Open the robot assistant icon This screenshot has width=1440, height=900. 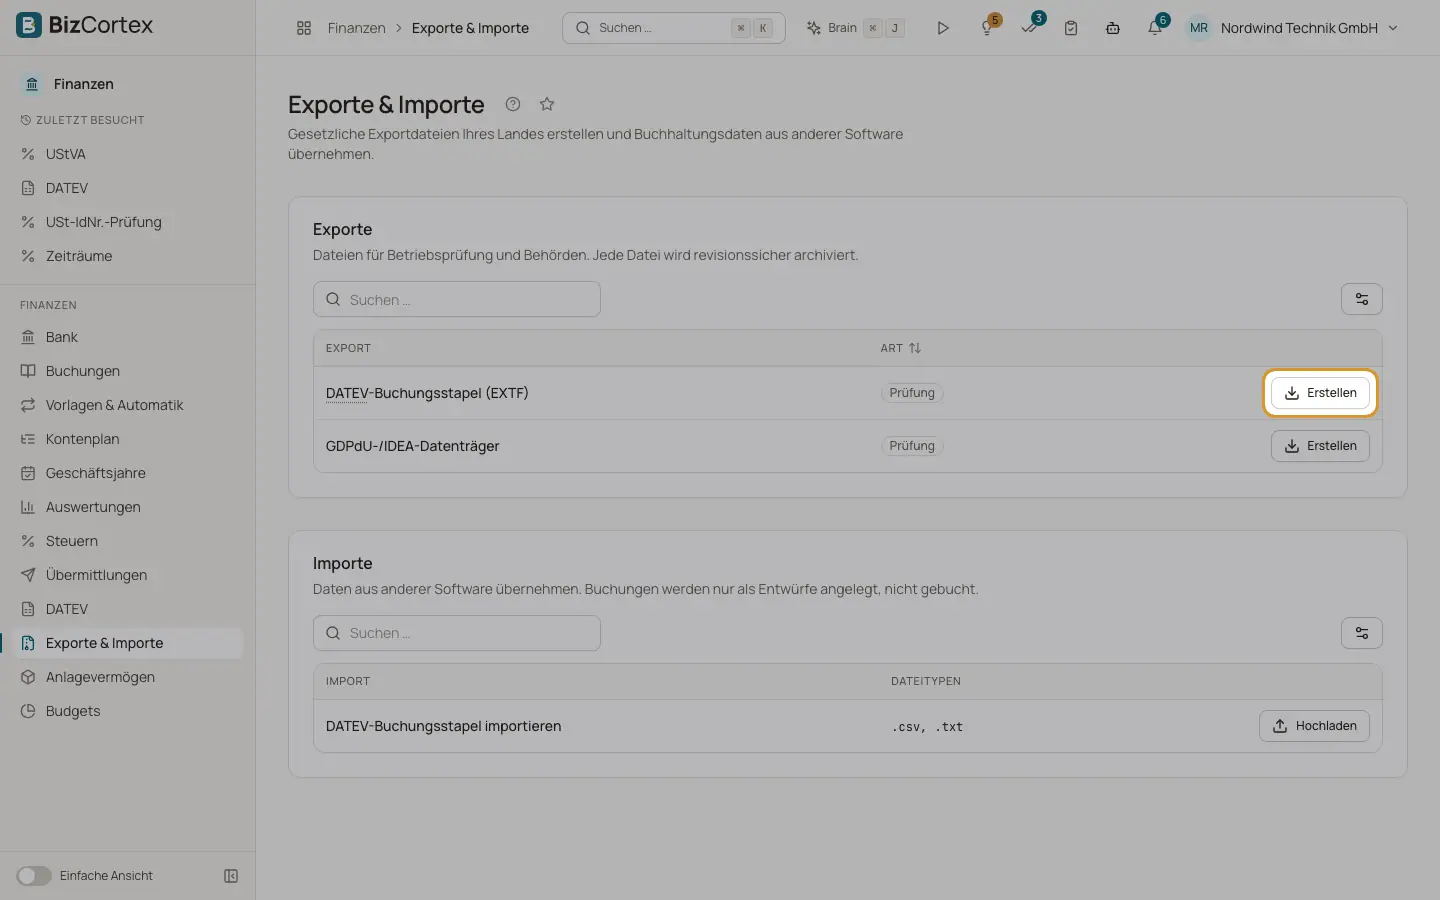pos(1113,28)
